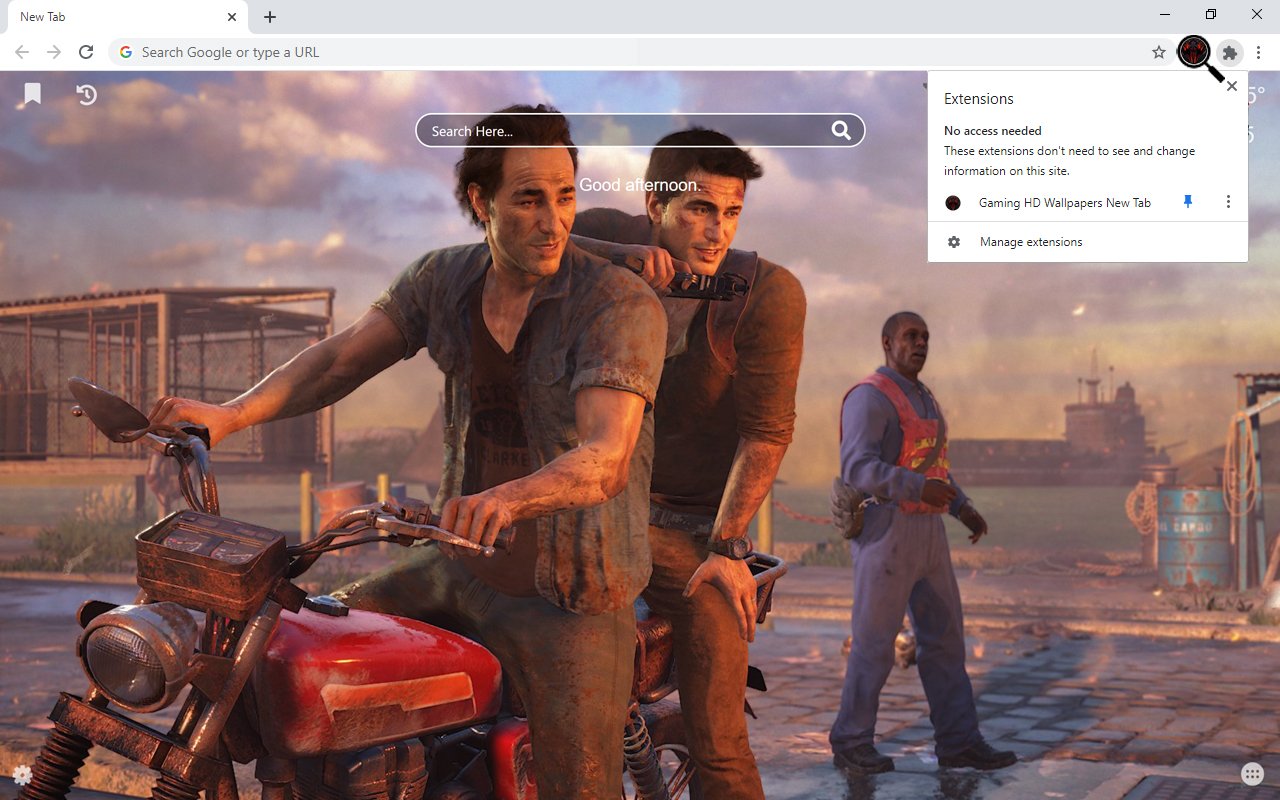The height and width of the screenshot is (800, 1280).
Task: Go forward to next page
Action: 54,52
